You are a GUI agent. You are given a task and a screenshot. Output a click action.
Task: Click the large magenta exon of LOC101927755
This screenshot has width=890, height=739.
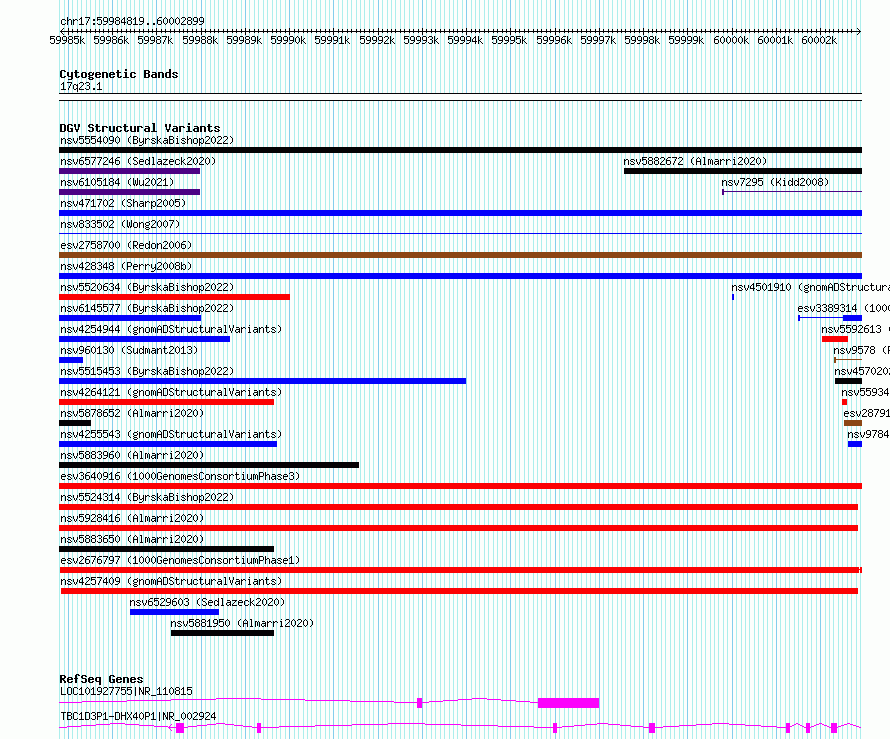coord(568,703)
